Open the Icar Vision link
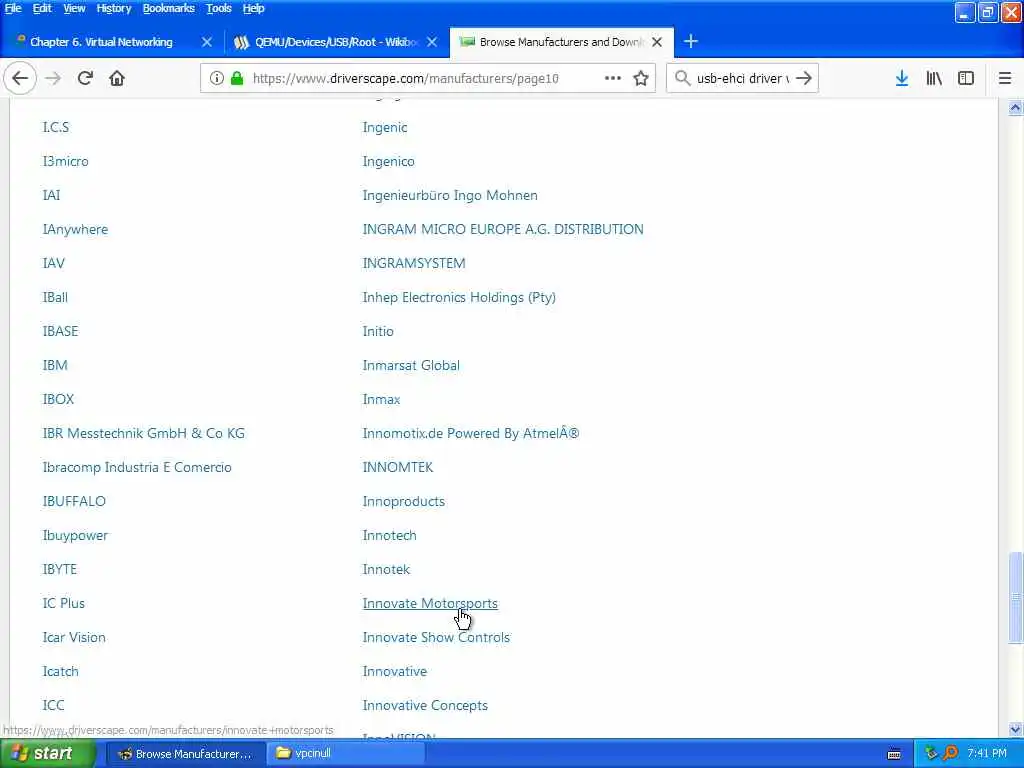 coord(74,637)
